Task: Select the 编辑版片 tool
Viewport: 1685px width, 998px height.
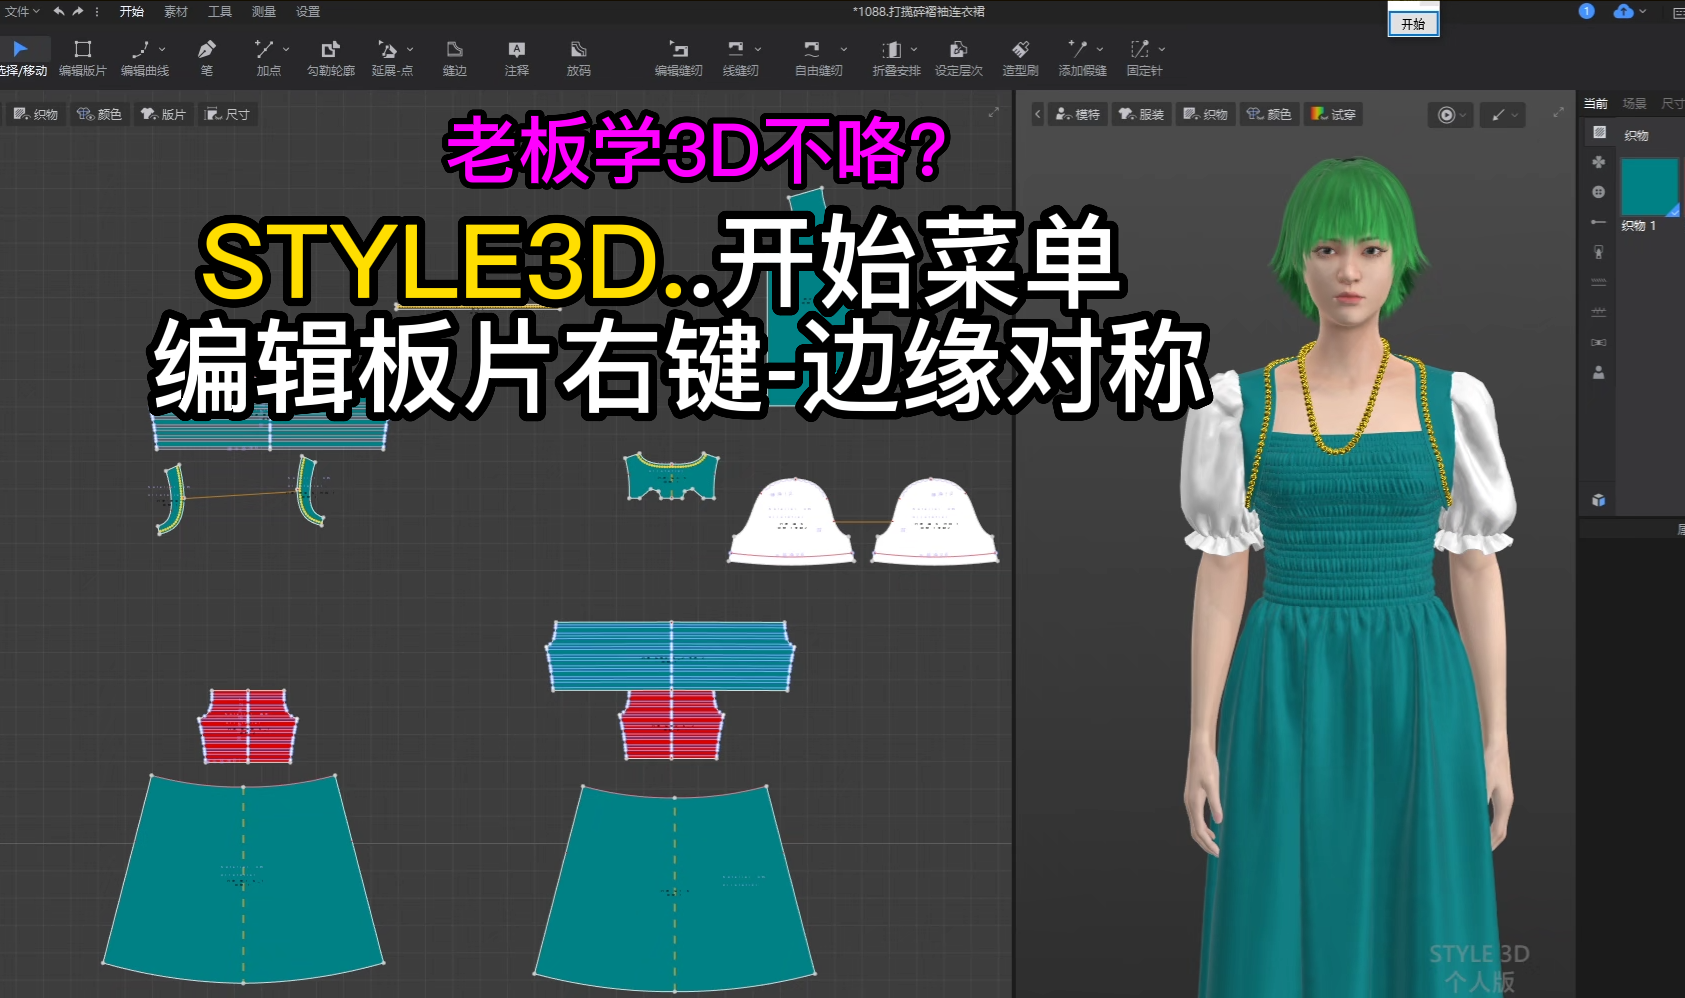Action: pyautogui.click(x=83, y=57)
